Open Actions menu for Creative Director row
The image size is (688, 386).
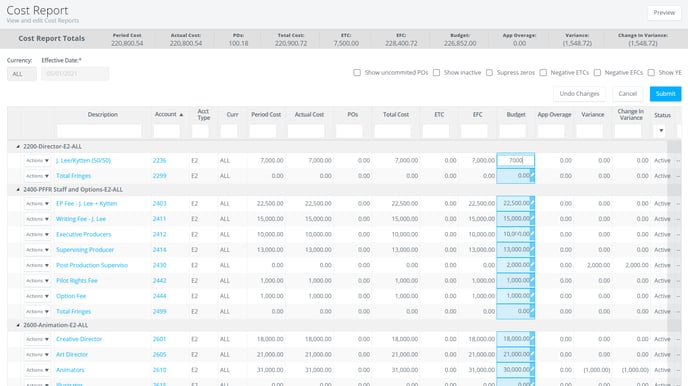pos(37,339)
